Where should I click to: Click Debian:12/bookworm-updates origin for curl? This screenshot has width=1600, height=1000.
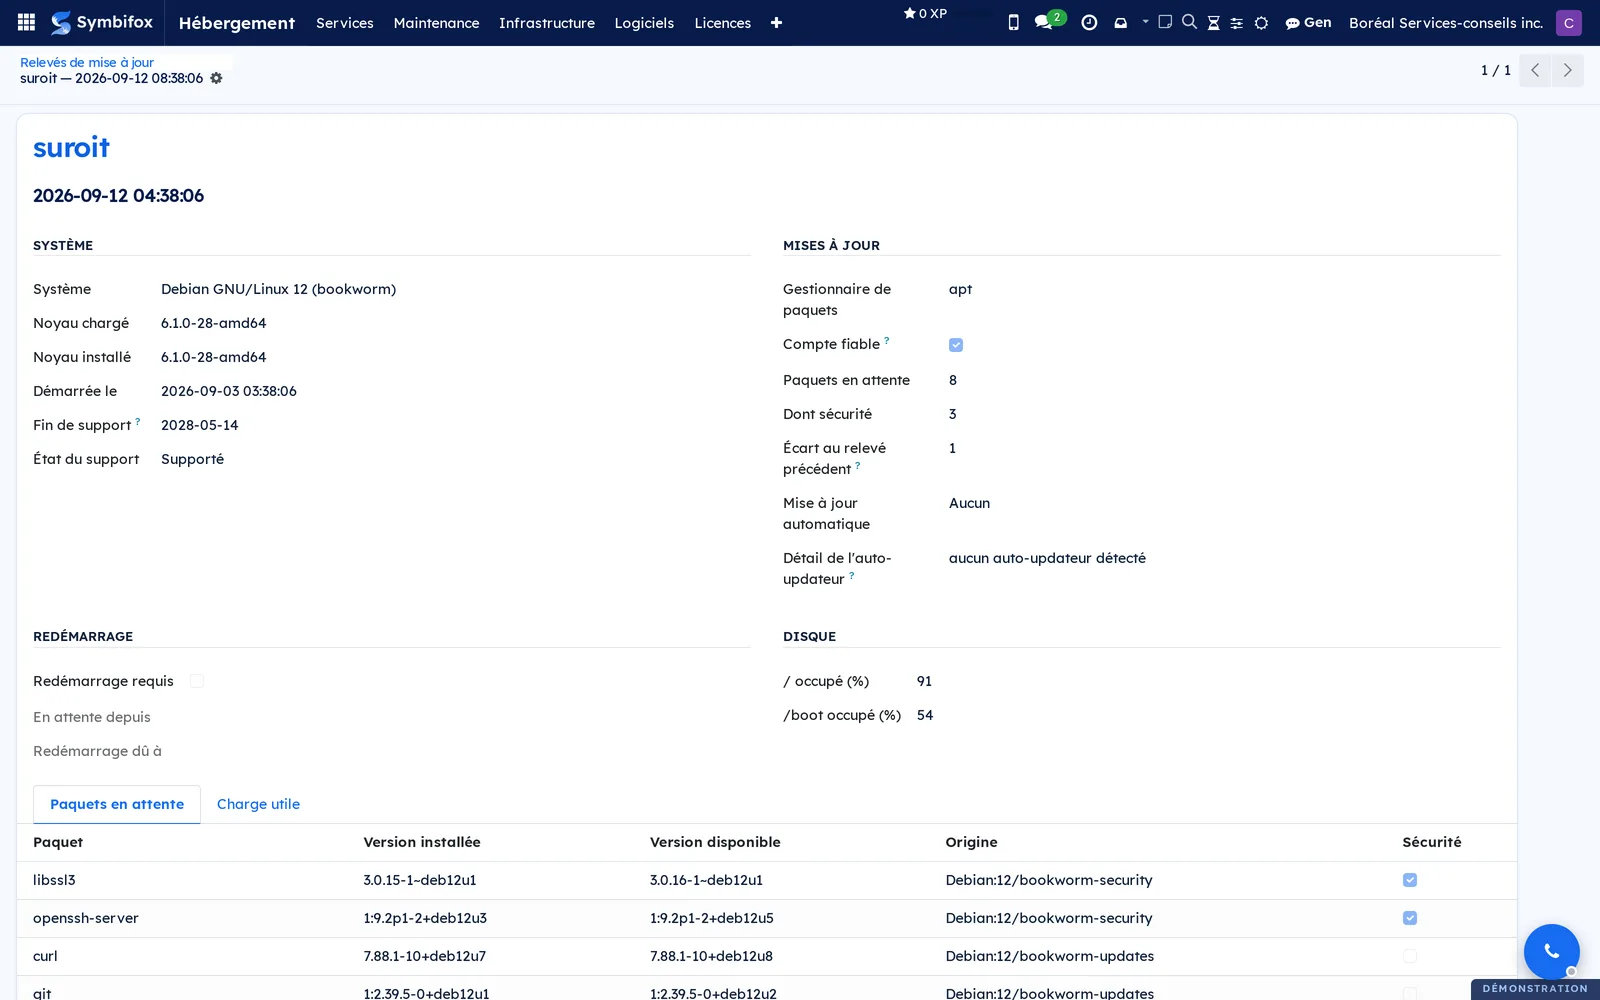pyautogui.click(x=1049, y=956)
